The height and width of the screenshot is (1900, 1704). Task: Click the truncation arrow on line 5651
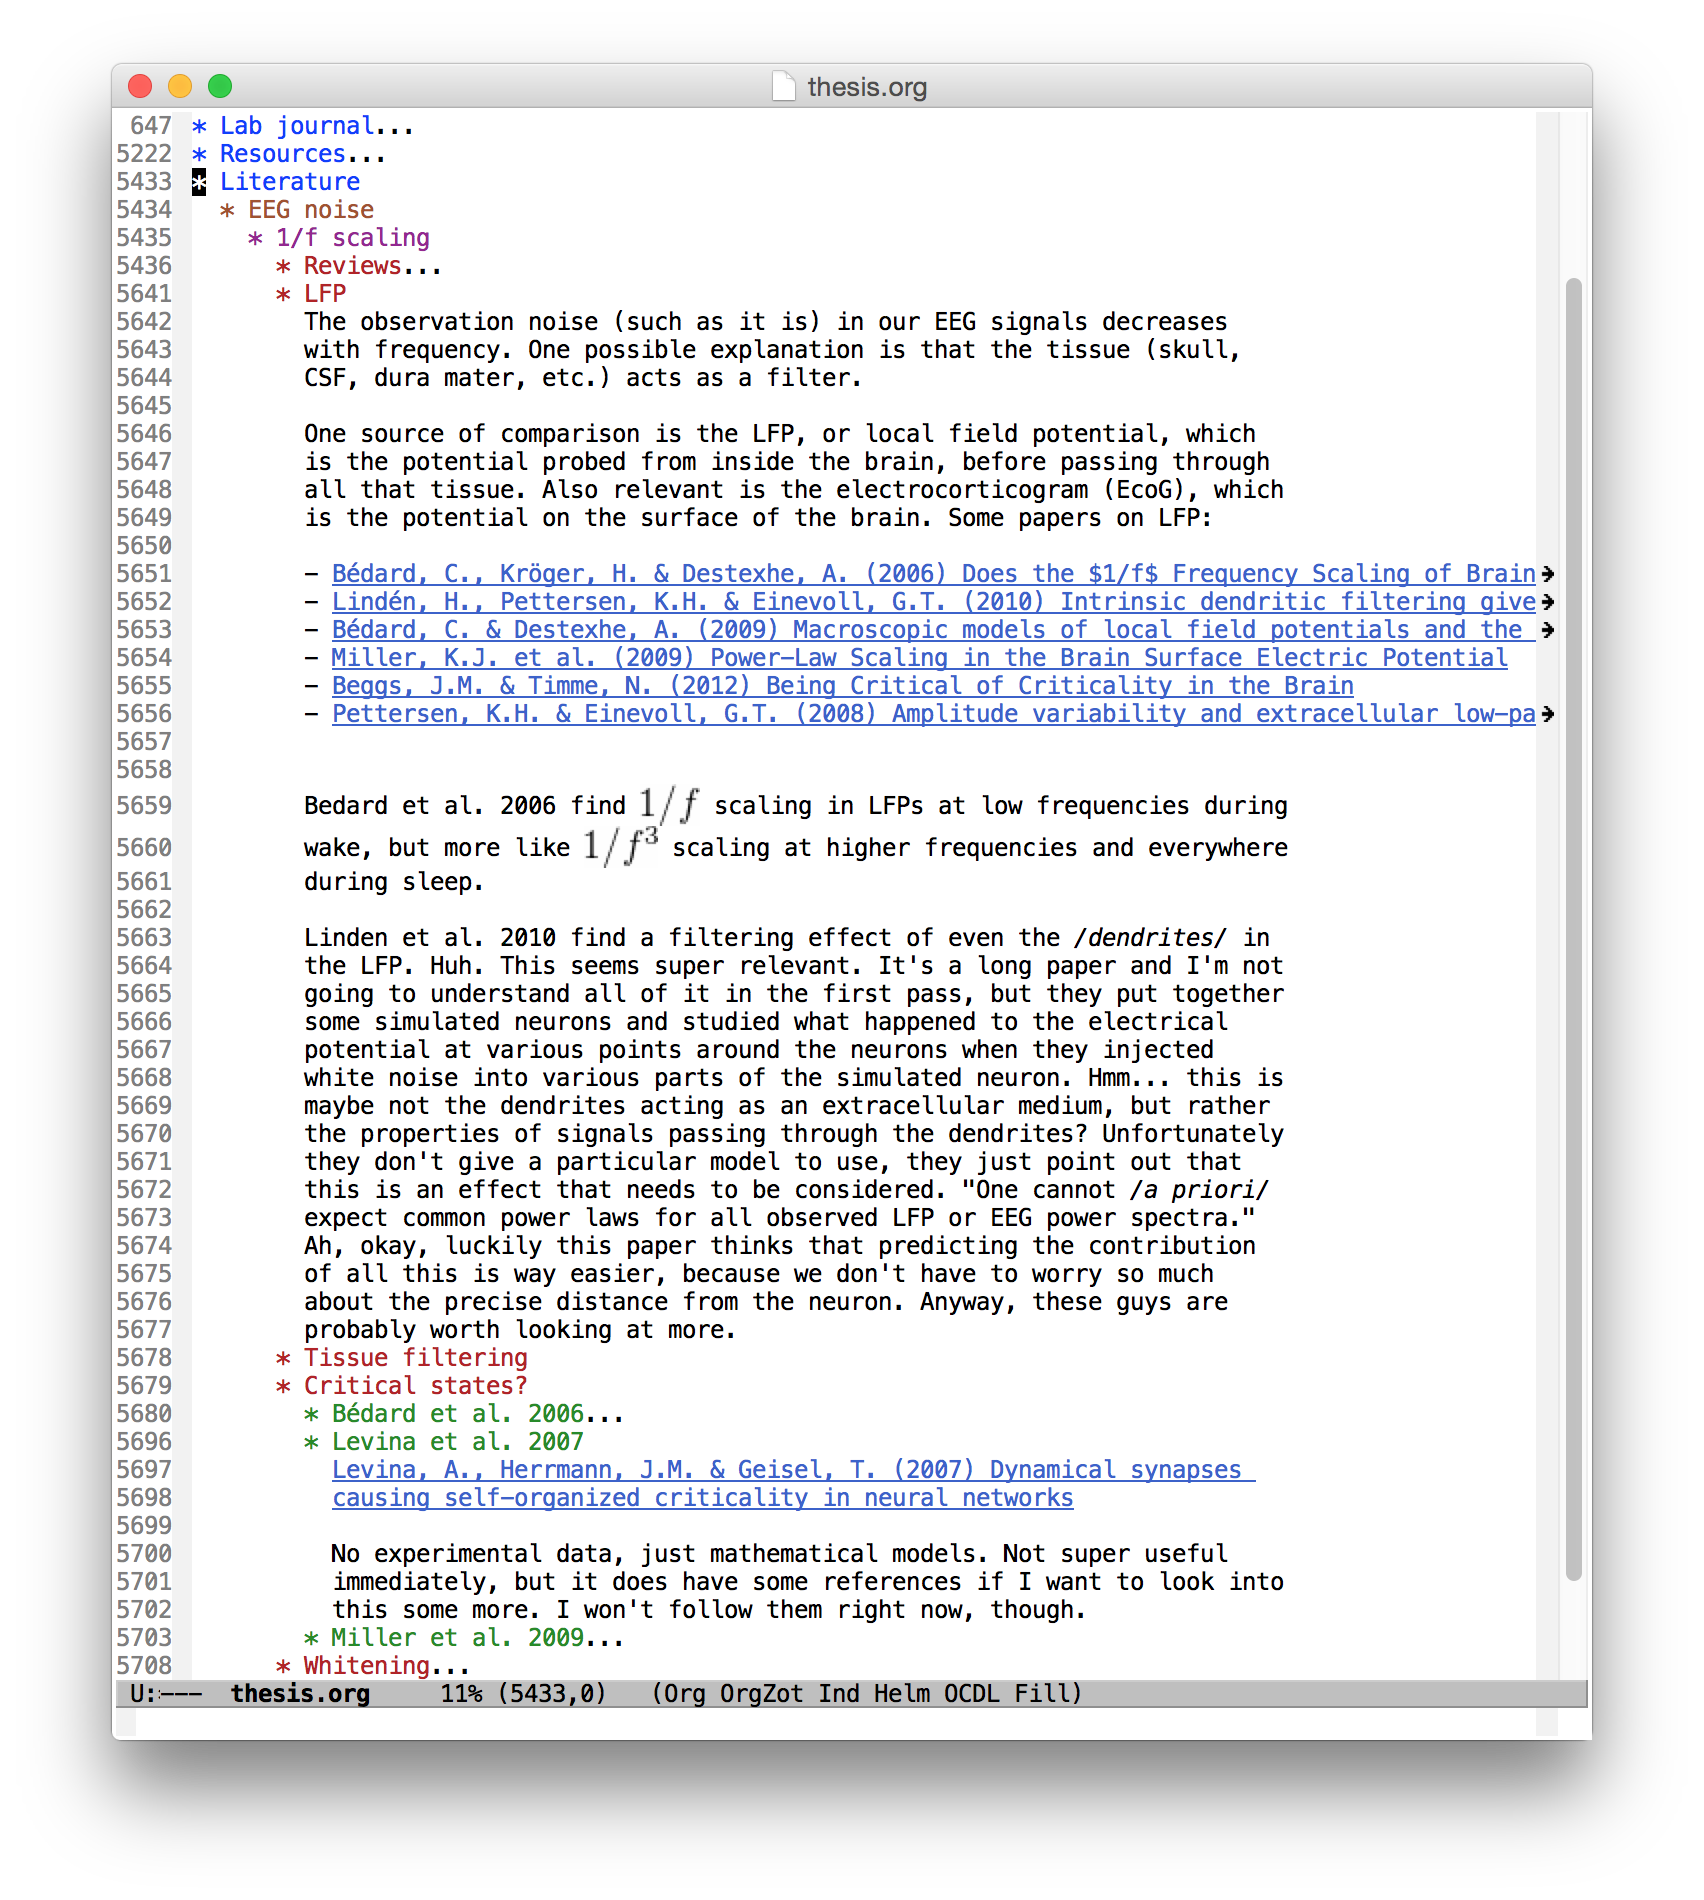coord(1547,574)
